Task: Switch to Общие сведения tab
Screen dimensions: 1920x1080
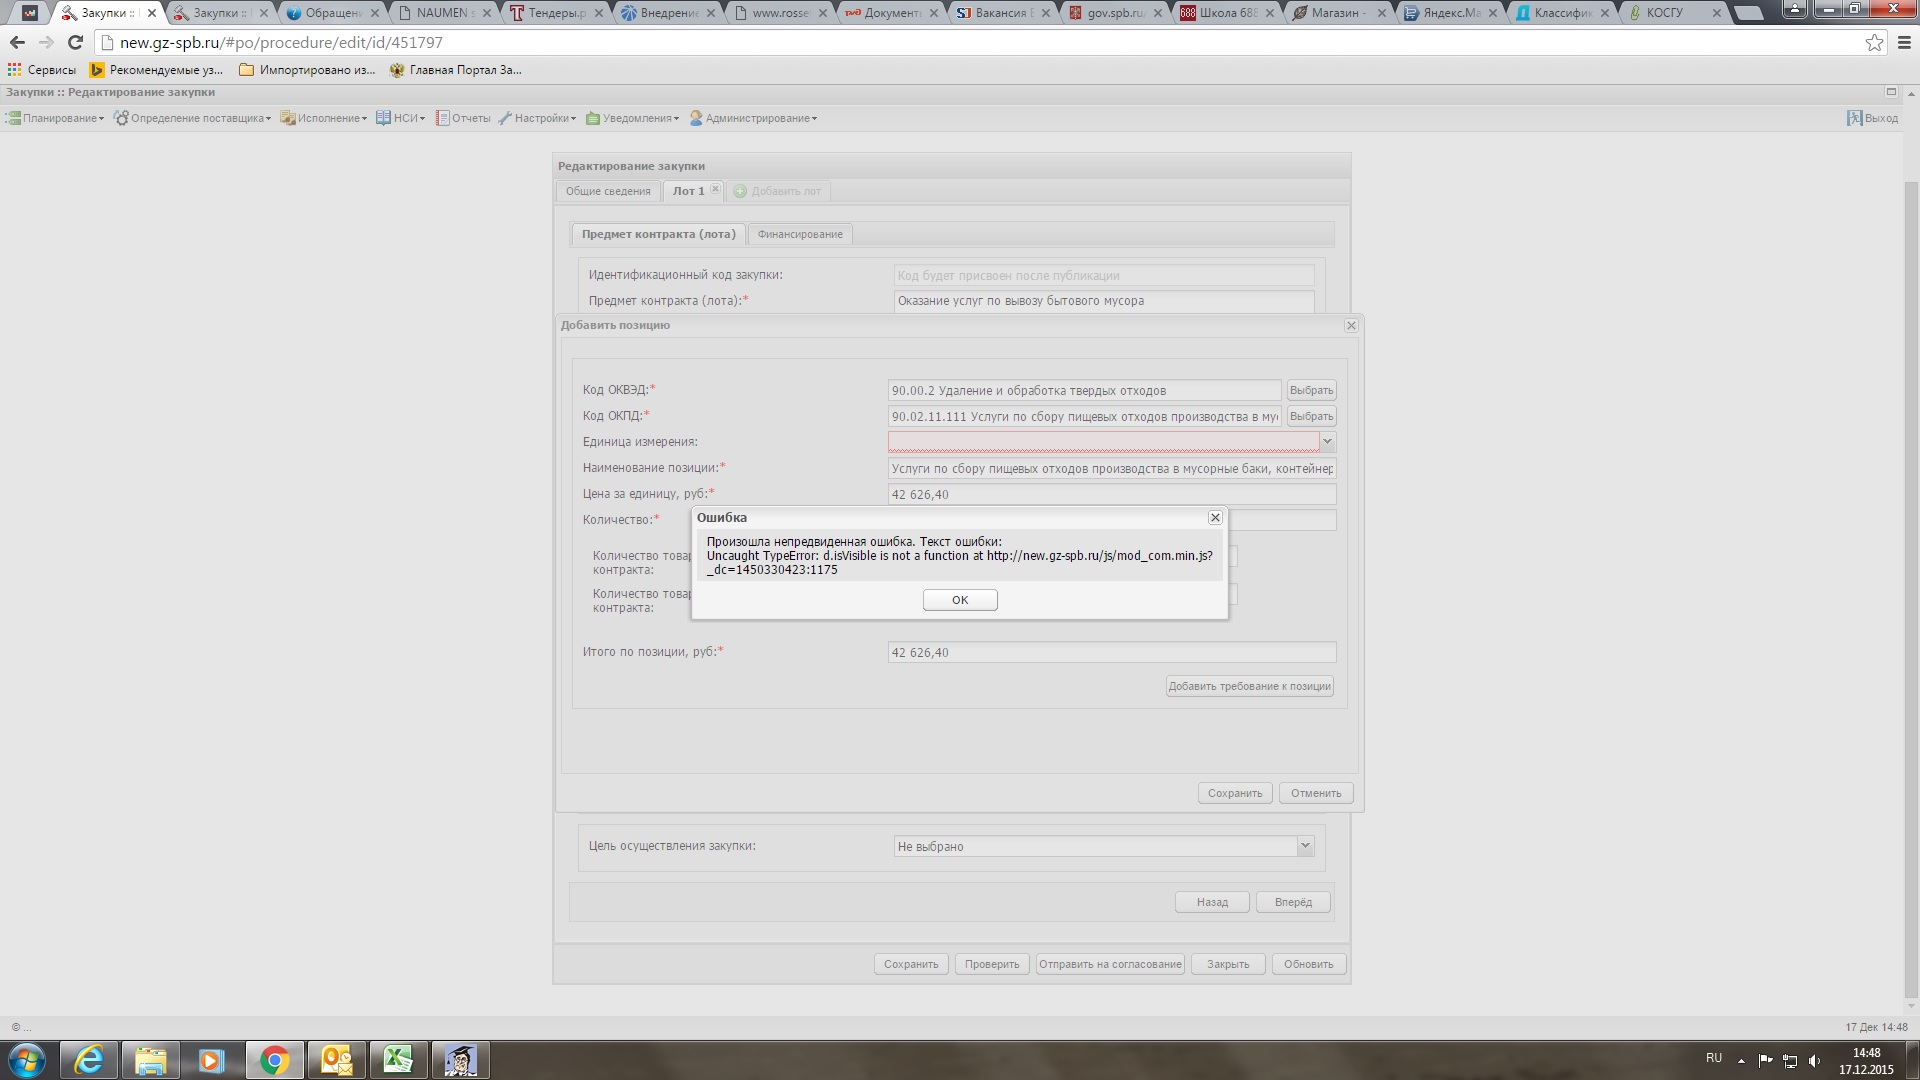Action: tap(608, 191)
